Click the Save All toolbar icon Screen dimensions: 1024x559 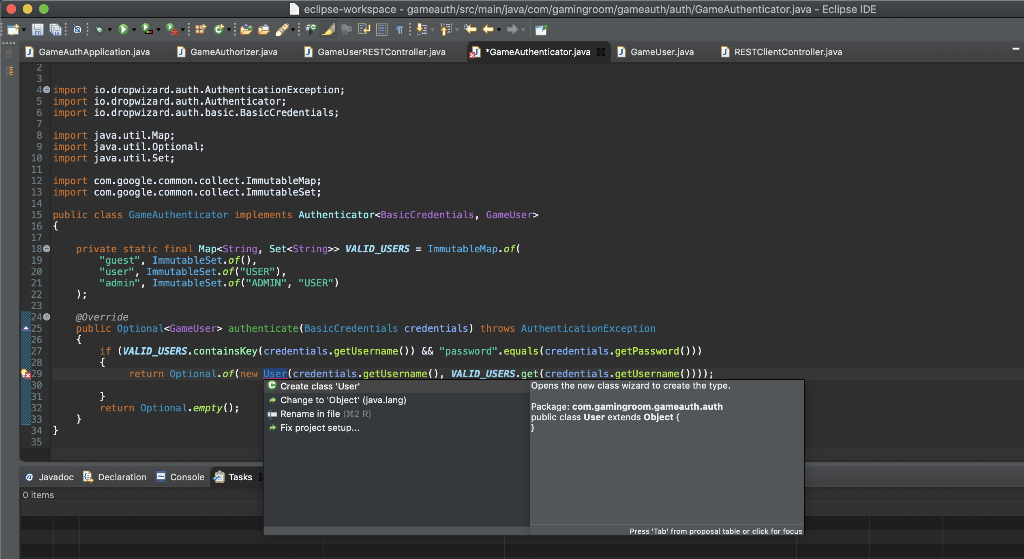54,30
